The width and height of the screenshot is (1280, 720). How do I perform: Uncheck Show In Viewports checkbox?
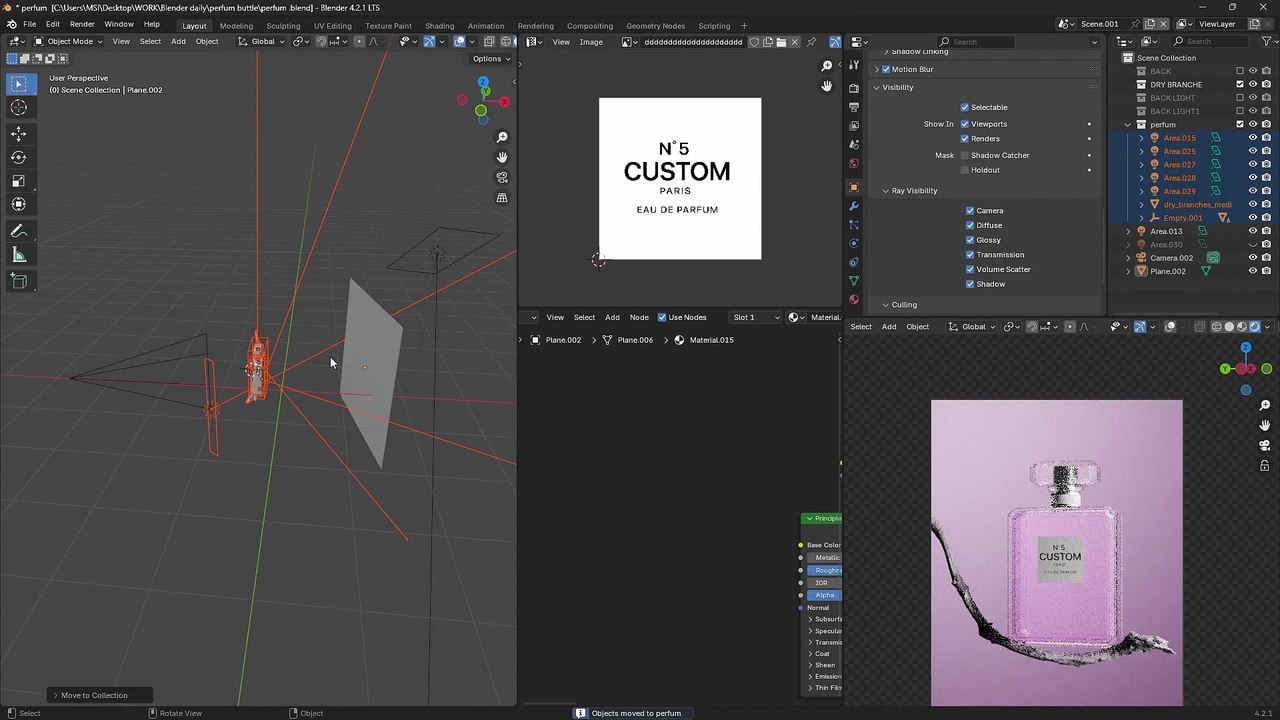pos(965,124)
